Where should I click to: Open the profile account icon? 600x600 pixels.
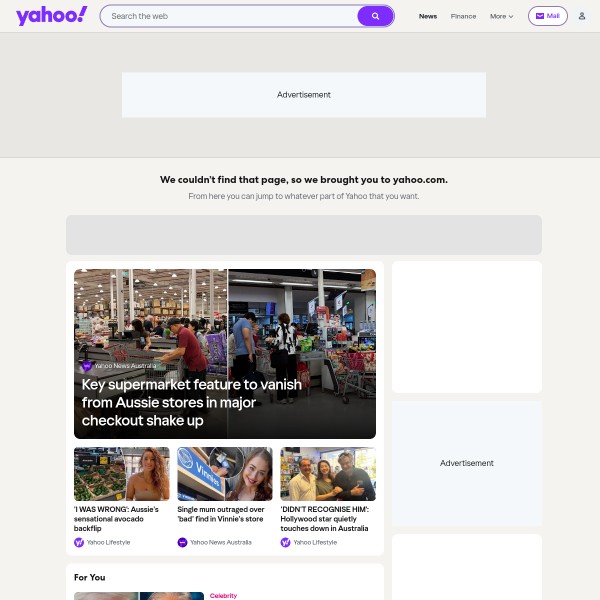pyautogui.click(x=582, y=16)
